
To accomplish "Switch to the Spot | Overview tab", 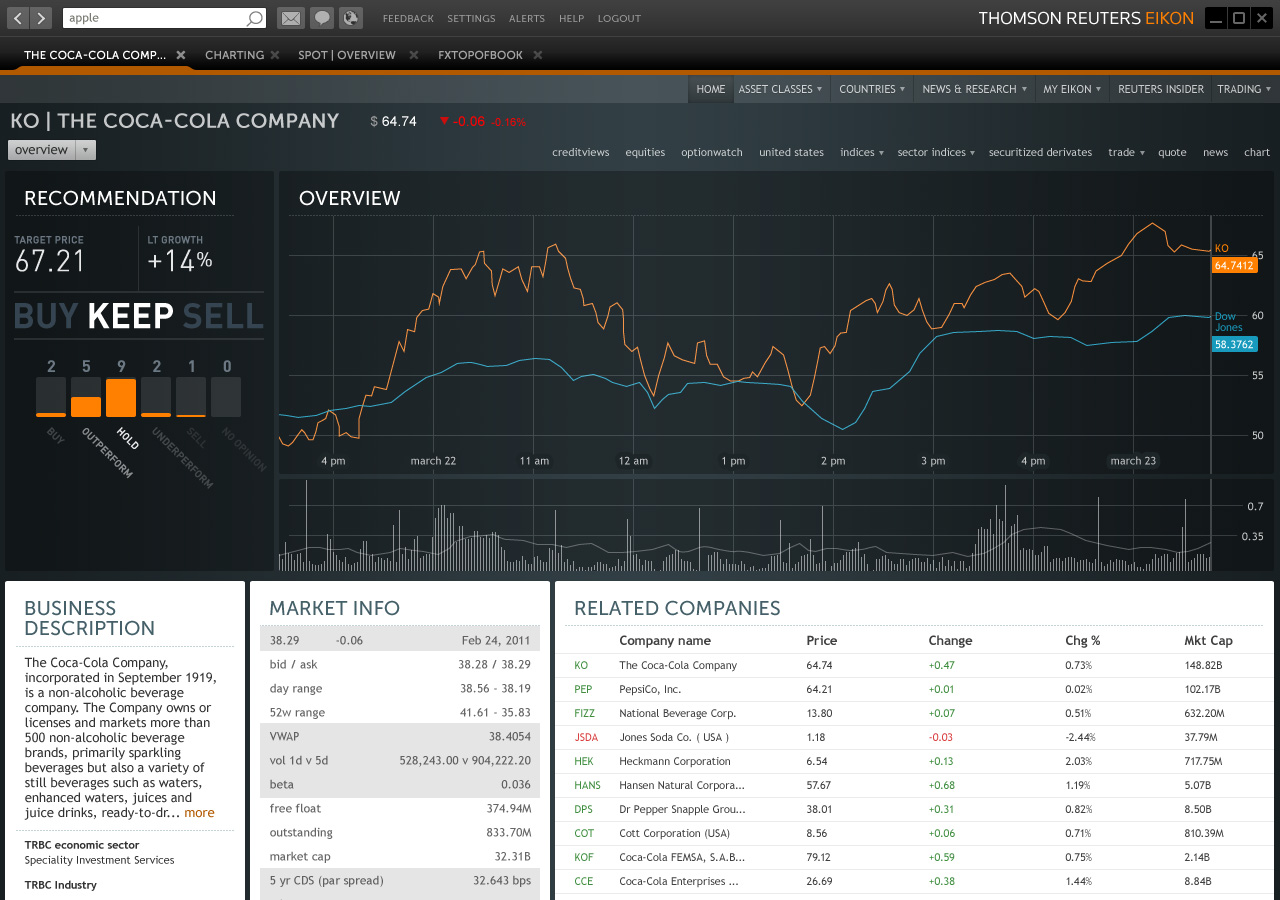I will tap(347, 55).
